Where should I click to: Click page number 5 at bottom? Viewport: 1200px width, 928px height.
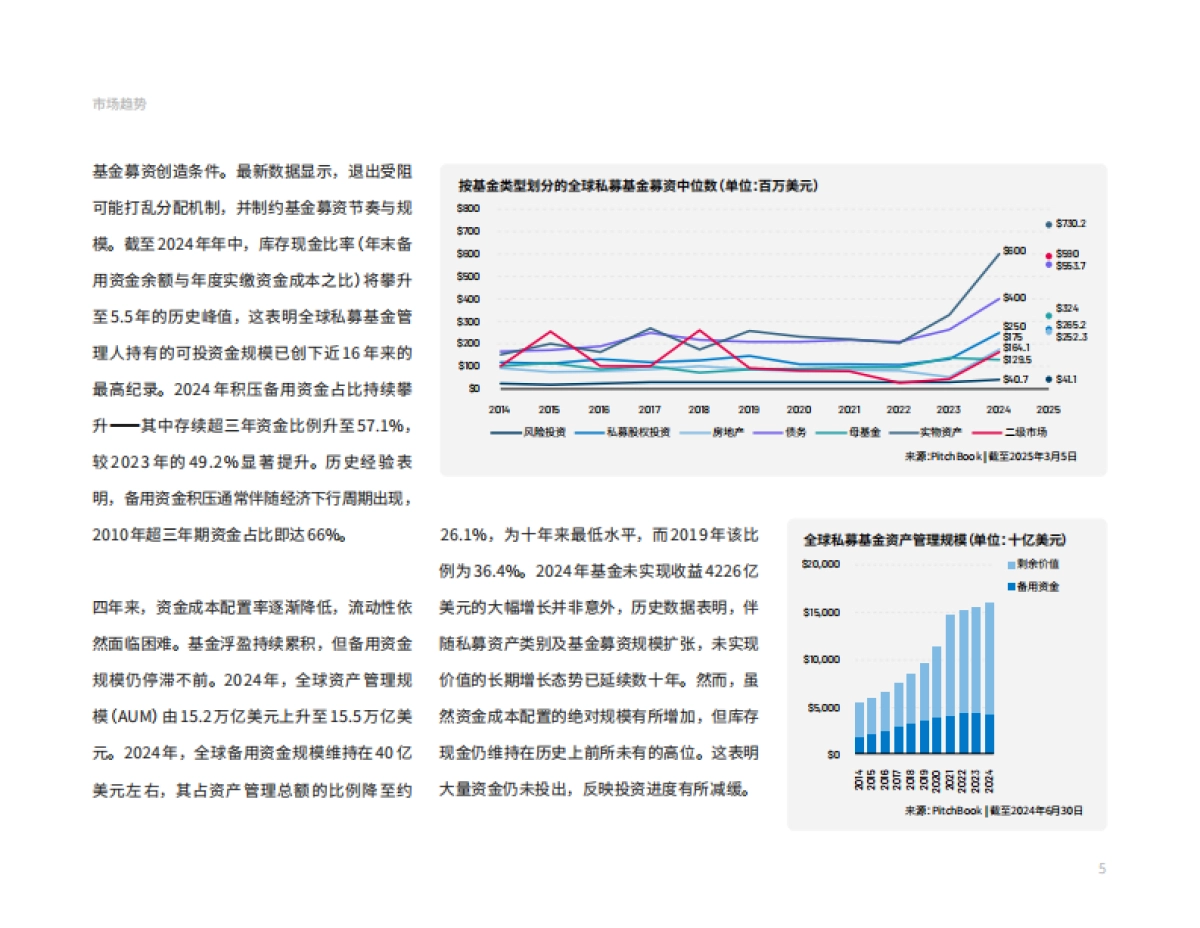pos(1103,868)
